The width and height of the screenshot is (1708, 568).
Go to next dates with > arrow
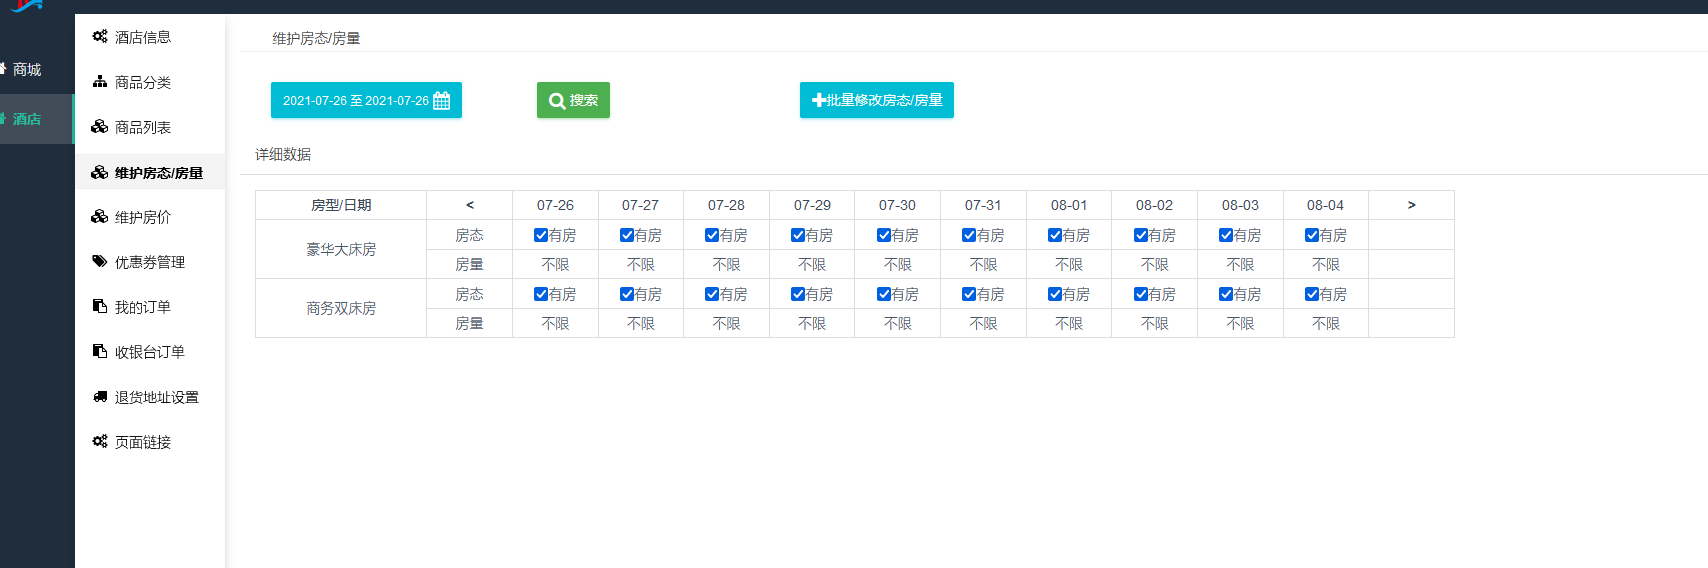(x=1411, y=205)
